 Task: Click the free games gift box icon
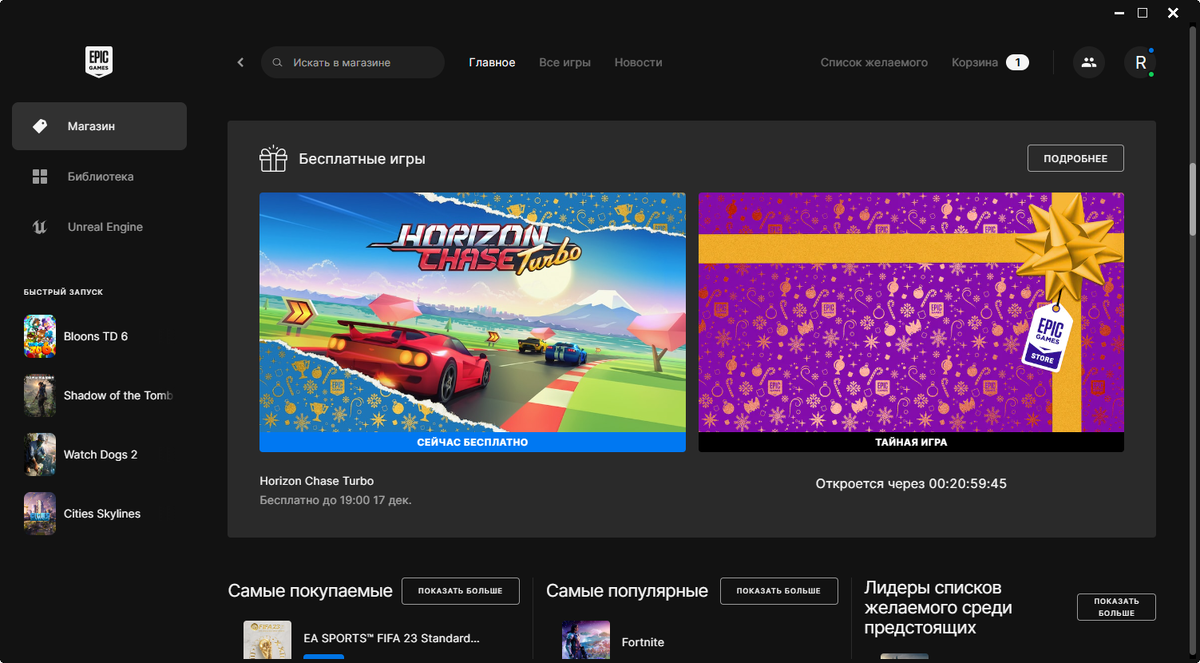click(x=273, y=159)
